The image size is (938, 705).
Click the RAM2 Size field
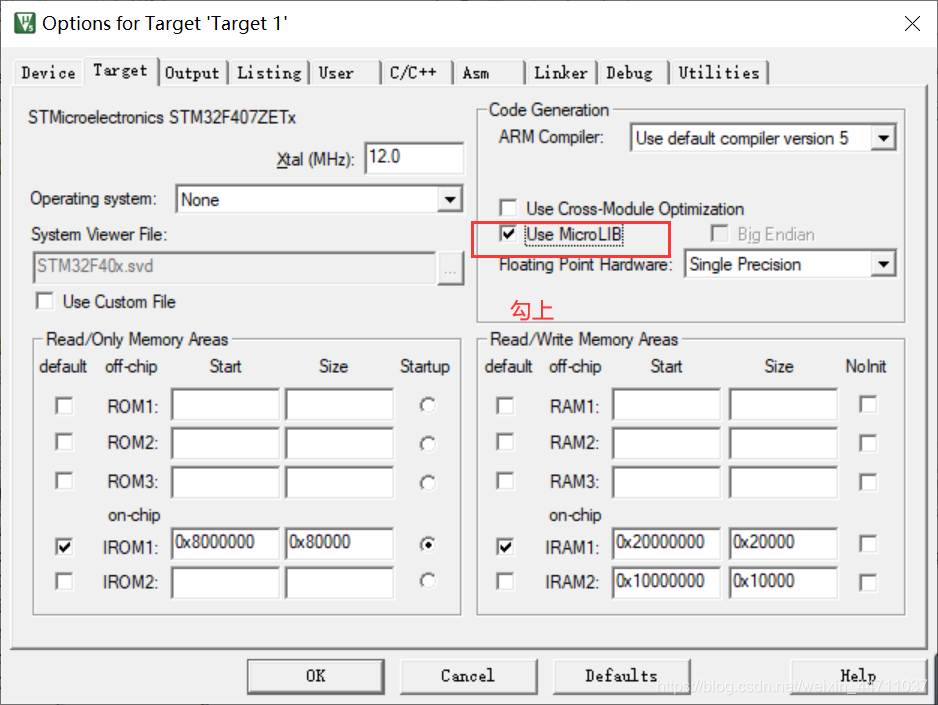click(783, 443)
